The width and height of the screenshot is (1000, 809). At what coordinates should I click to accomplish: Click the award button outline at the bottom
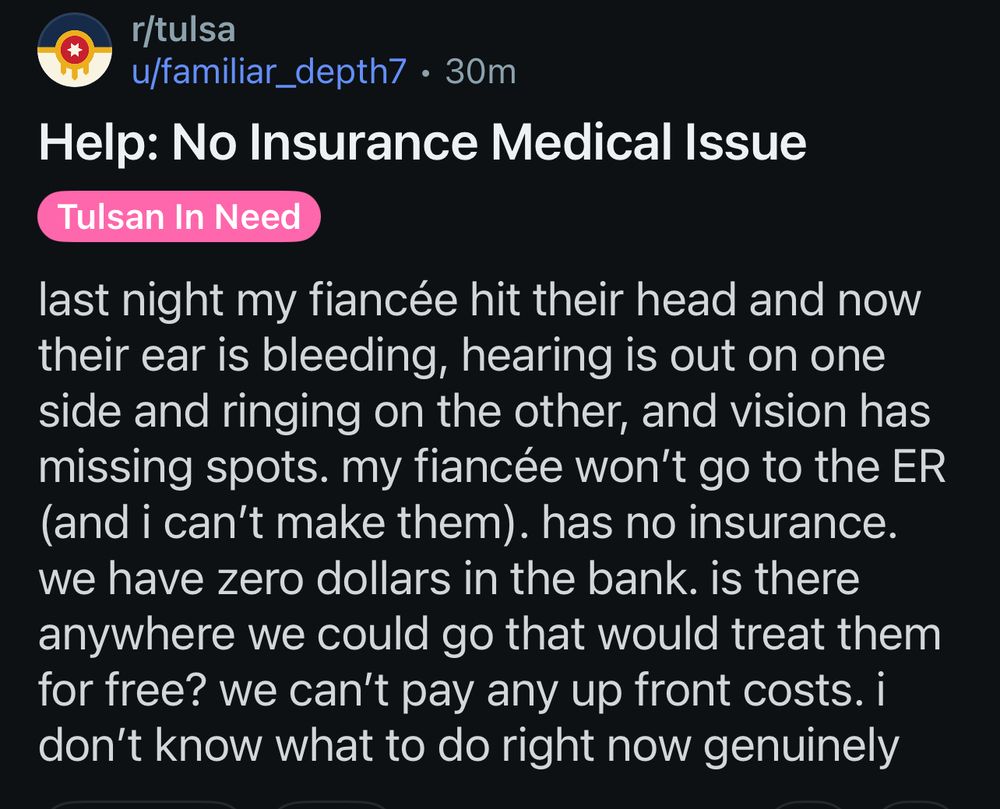809,805
